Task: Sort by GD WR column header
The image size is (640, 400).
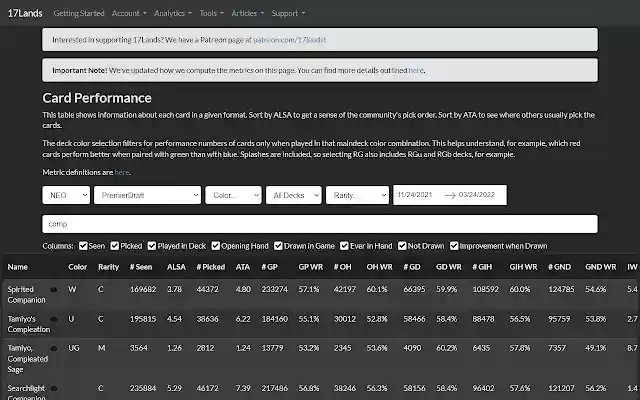Action: click(449, 267)
